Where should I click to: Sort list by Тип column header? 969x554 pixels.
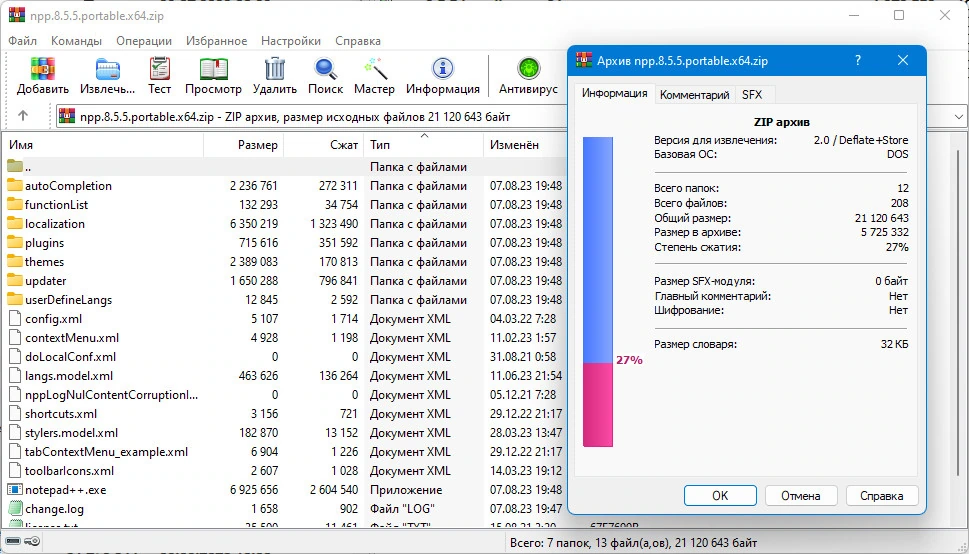pos(424,145)
